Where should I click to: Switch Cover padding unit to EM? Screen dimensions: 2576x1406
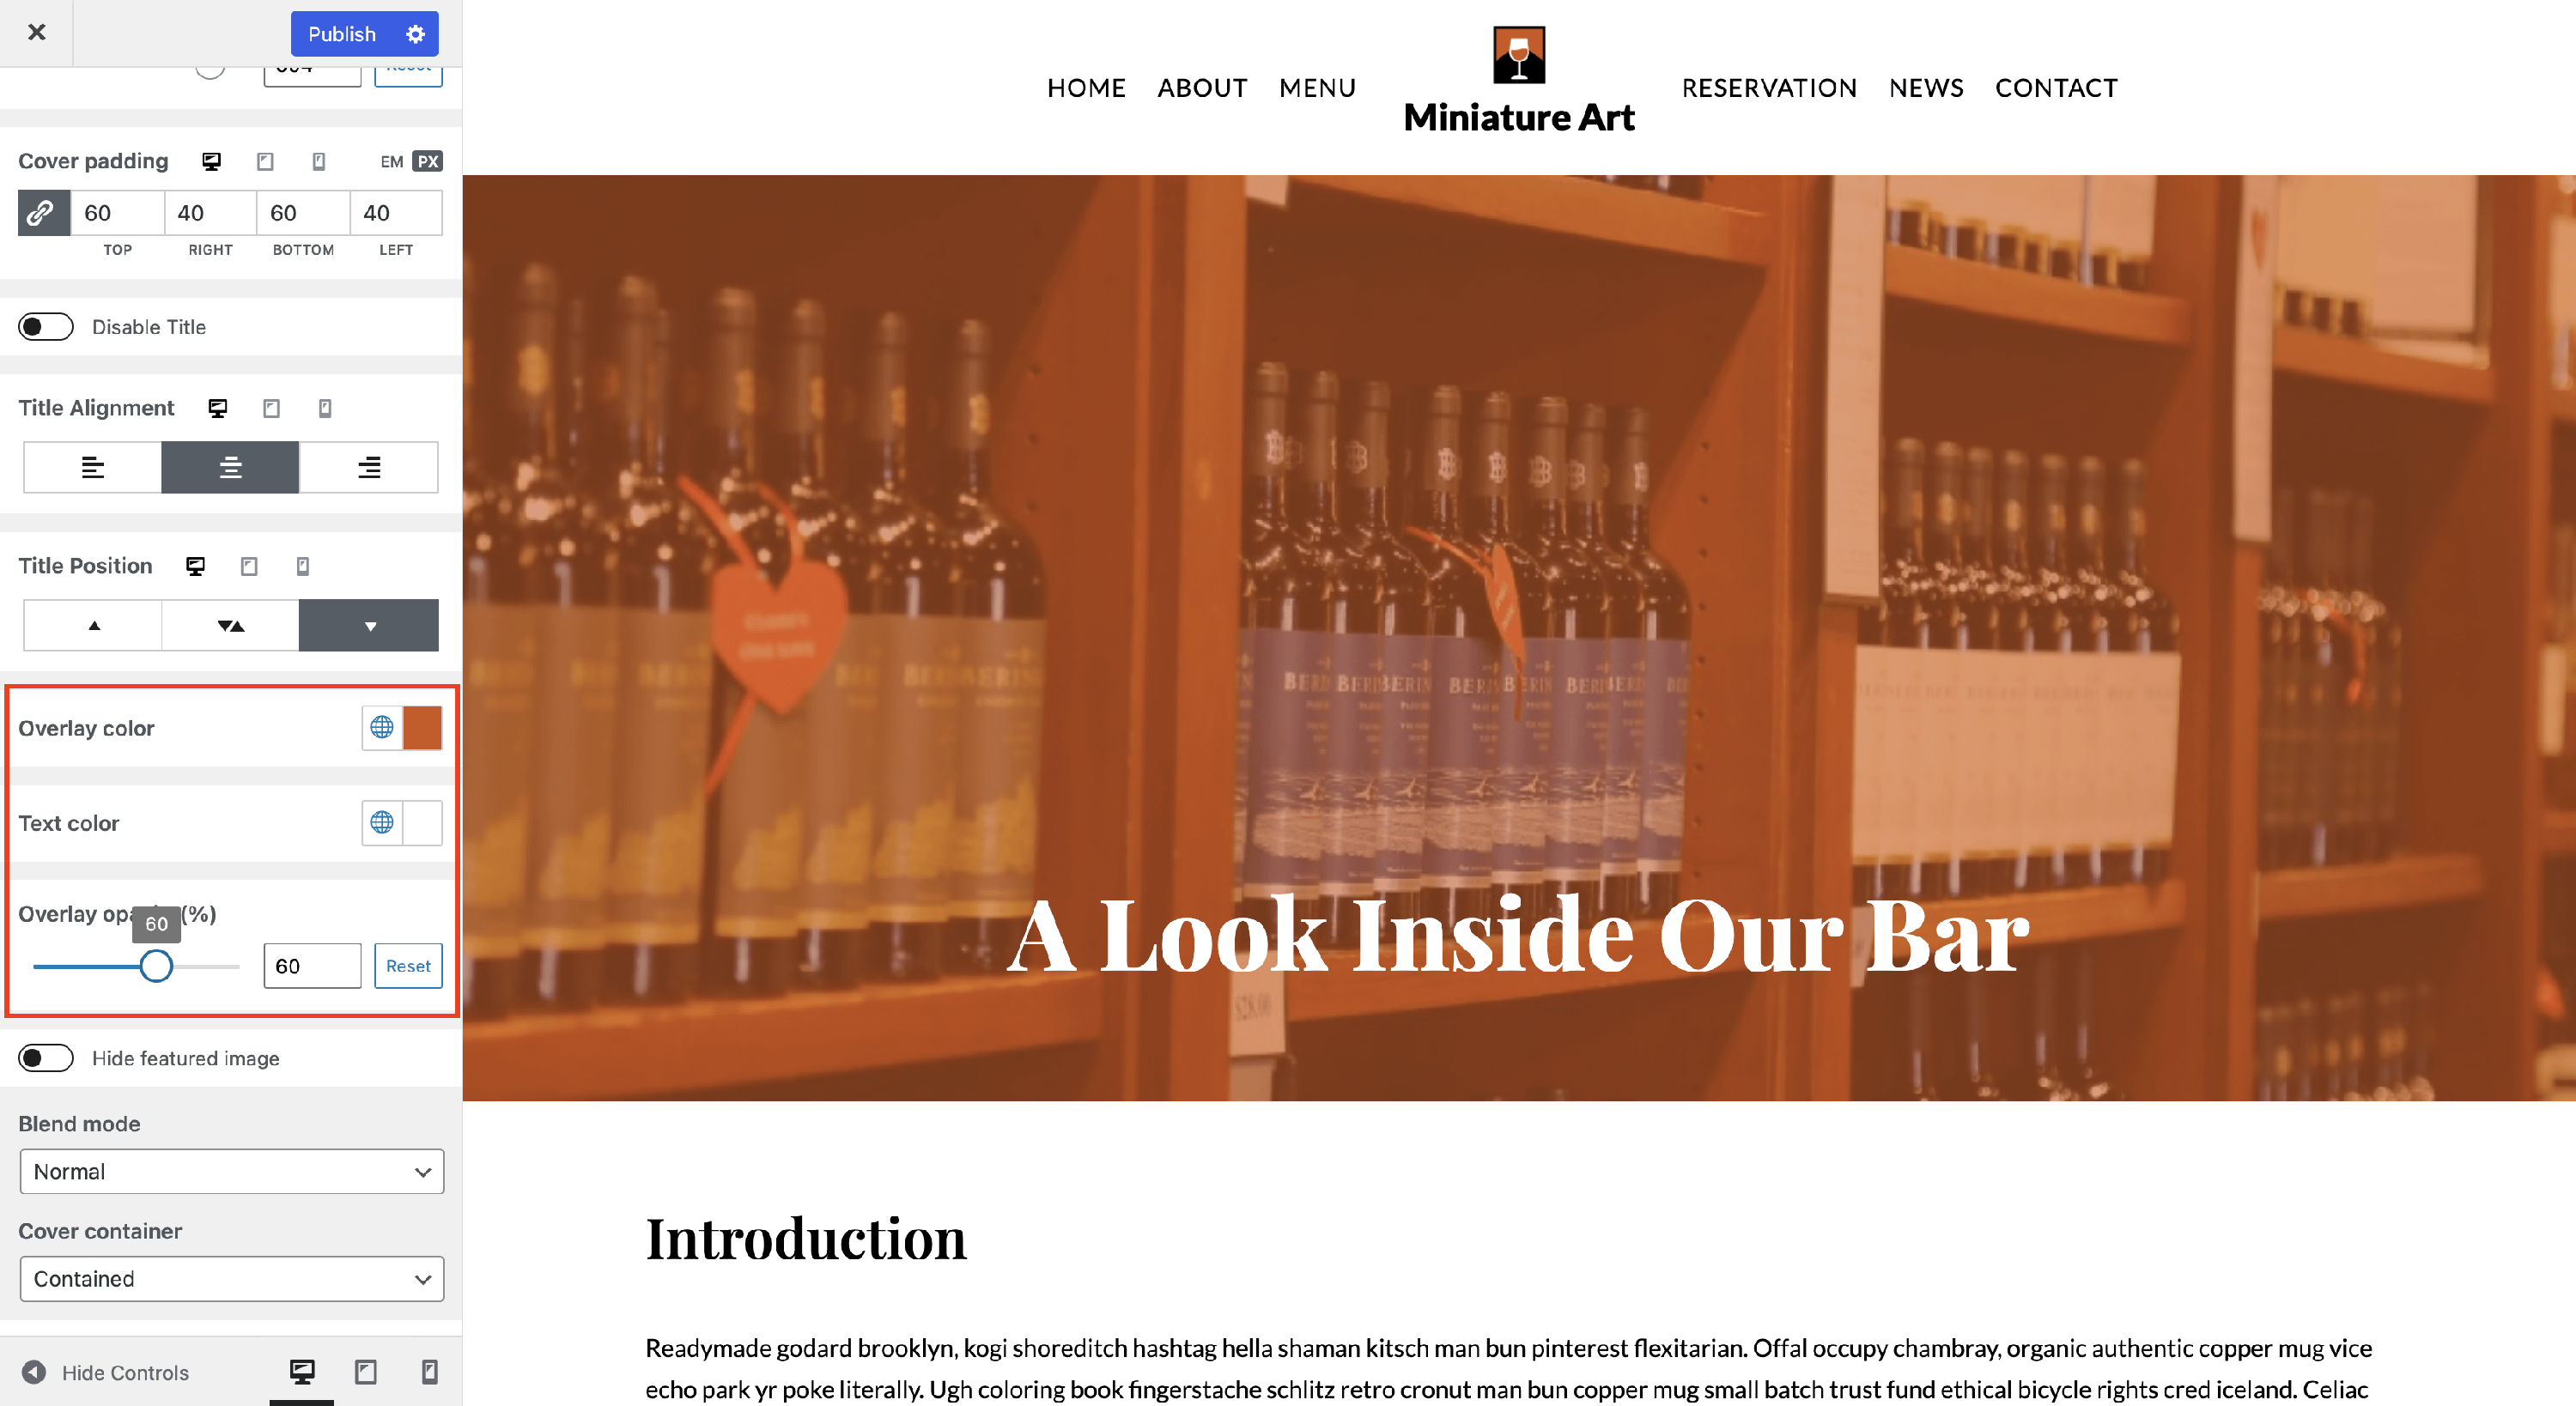(392, 161)
